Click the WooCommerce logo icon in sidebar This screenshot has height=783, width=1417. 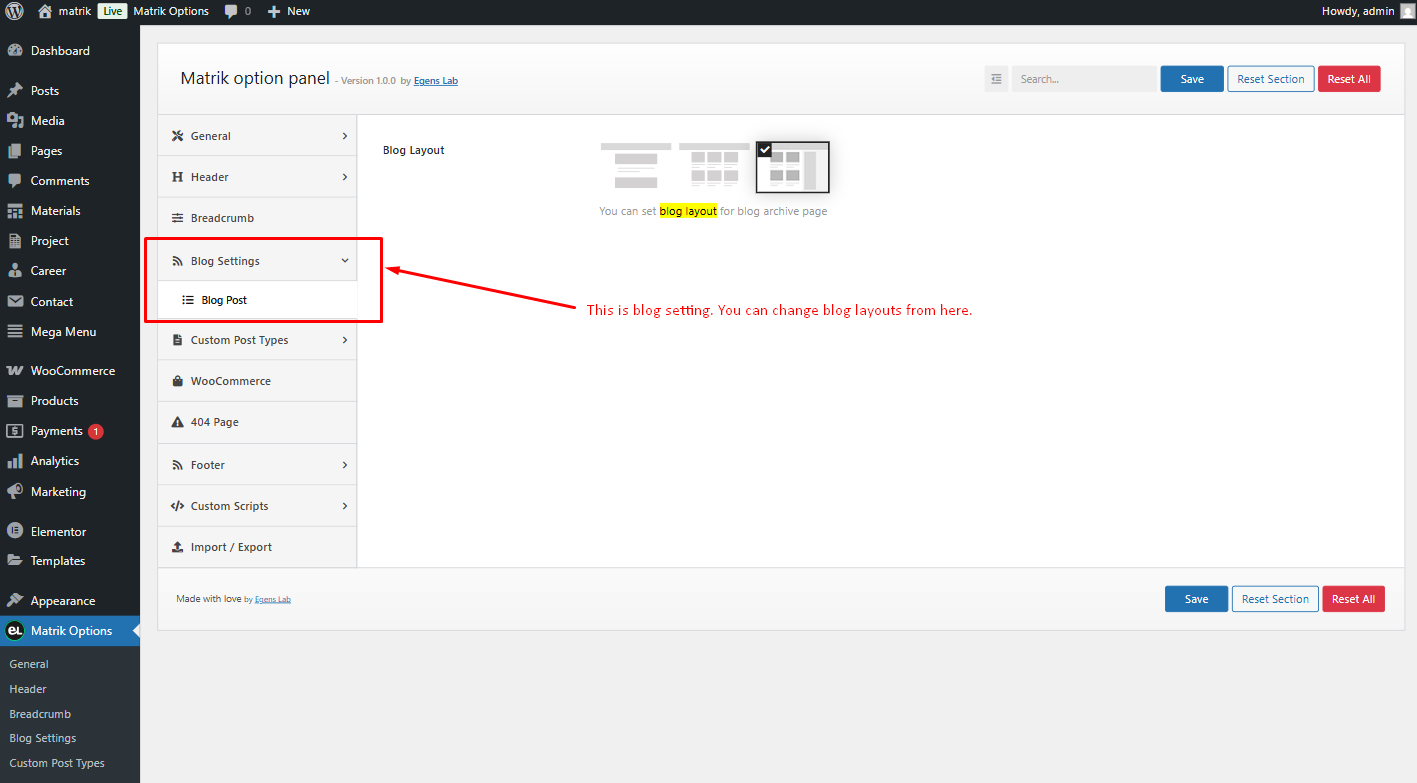pos(15,371)
